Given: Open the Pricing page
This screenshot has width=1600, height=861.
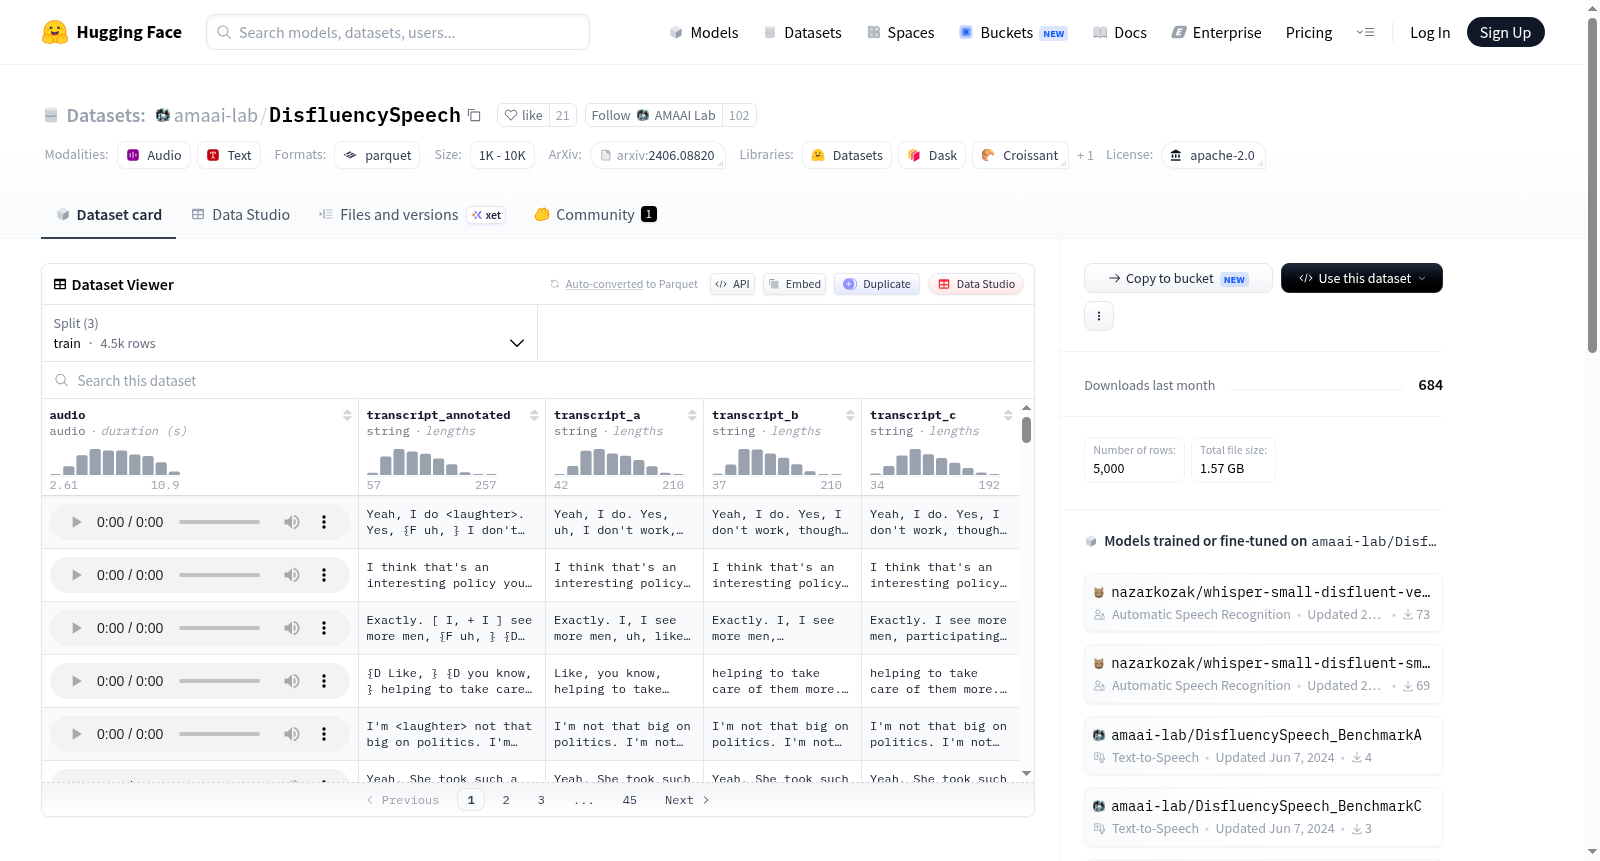Looking at the screenshot, I should (x=1308, y=32).
